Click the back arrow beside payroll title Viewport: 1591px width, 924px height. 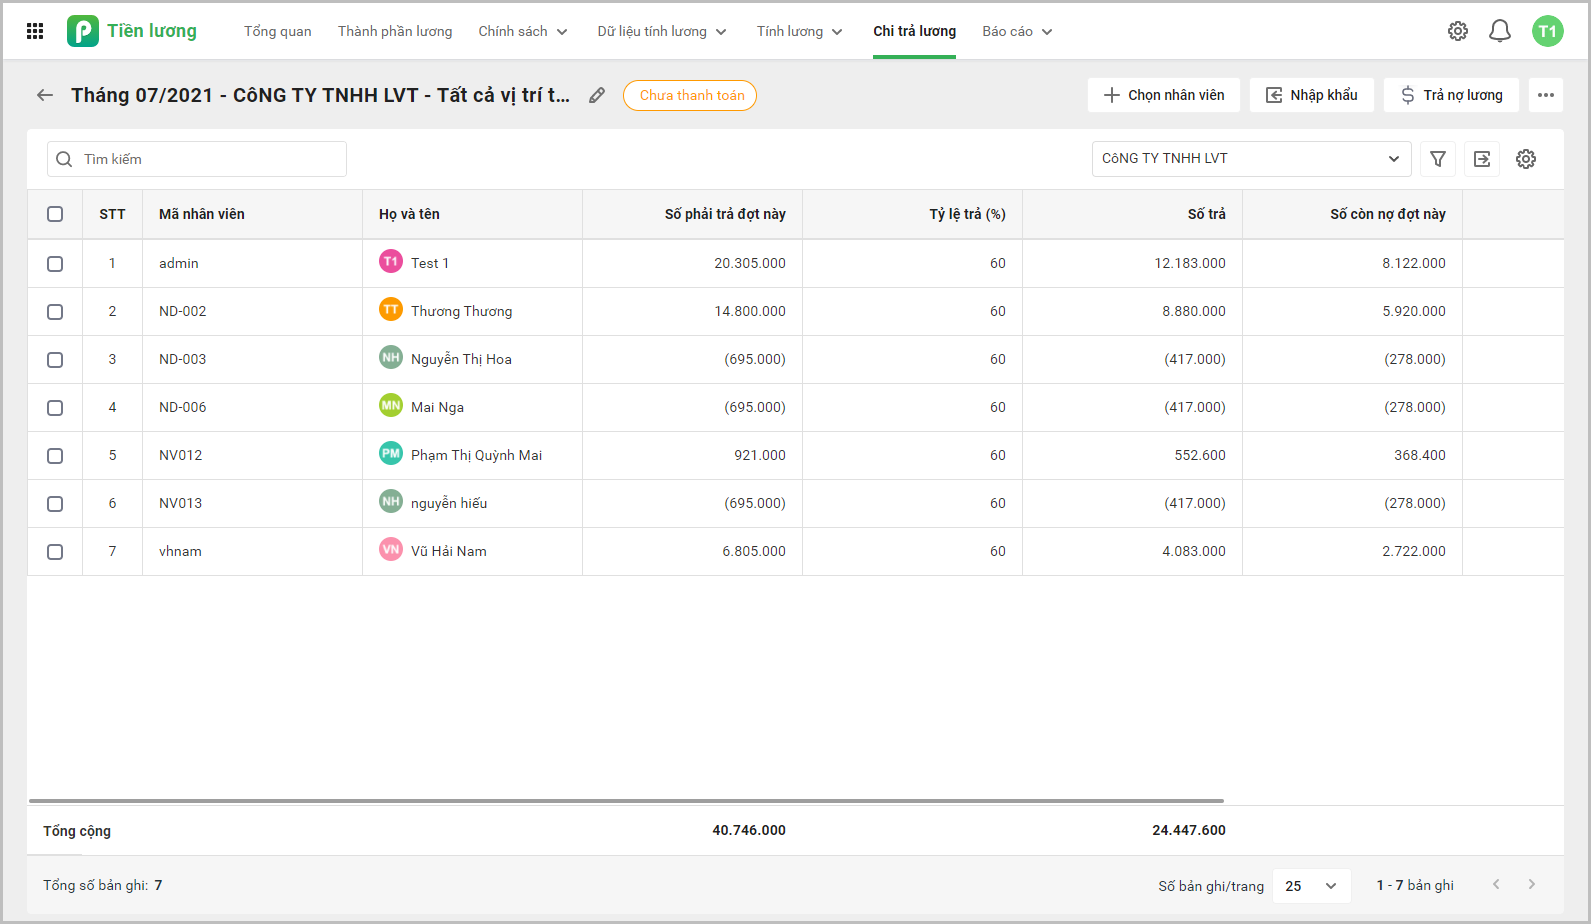45,95
